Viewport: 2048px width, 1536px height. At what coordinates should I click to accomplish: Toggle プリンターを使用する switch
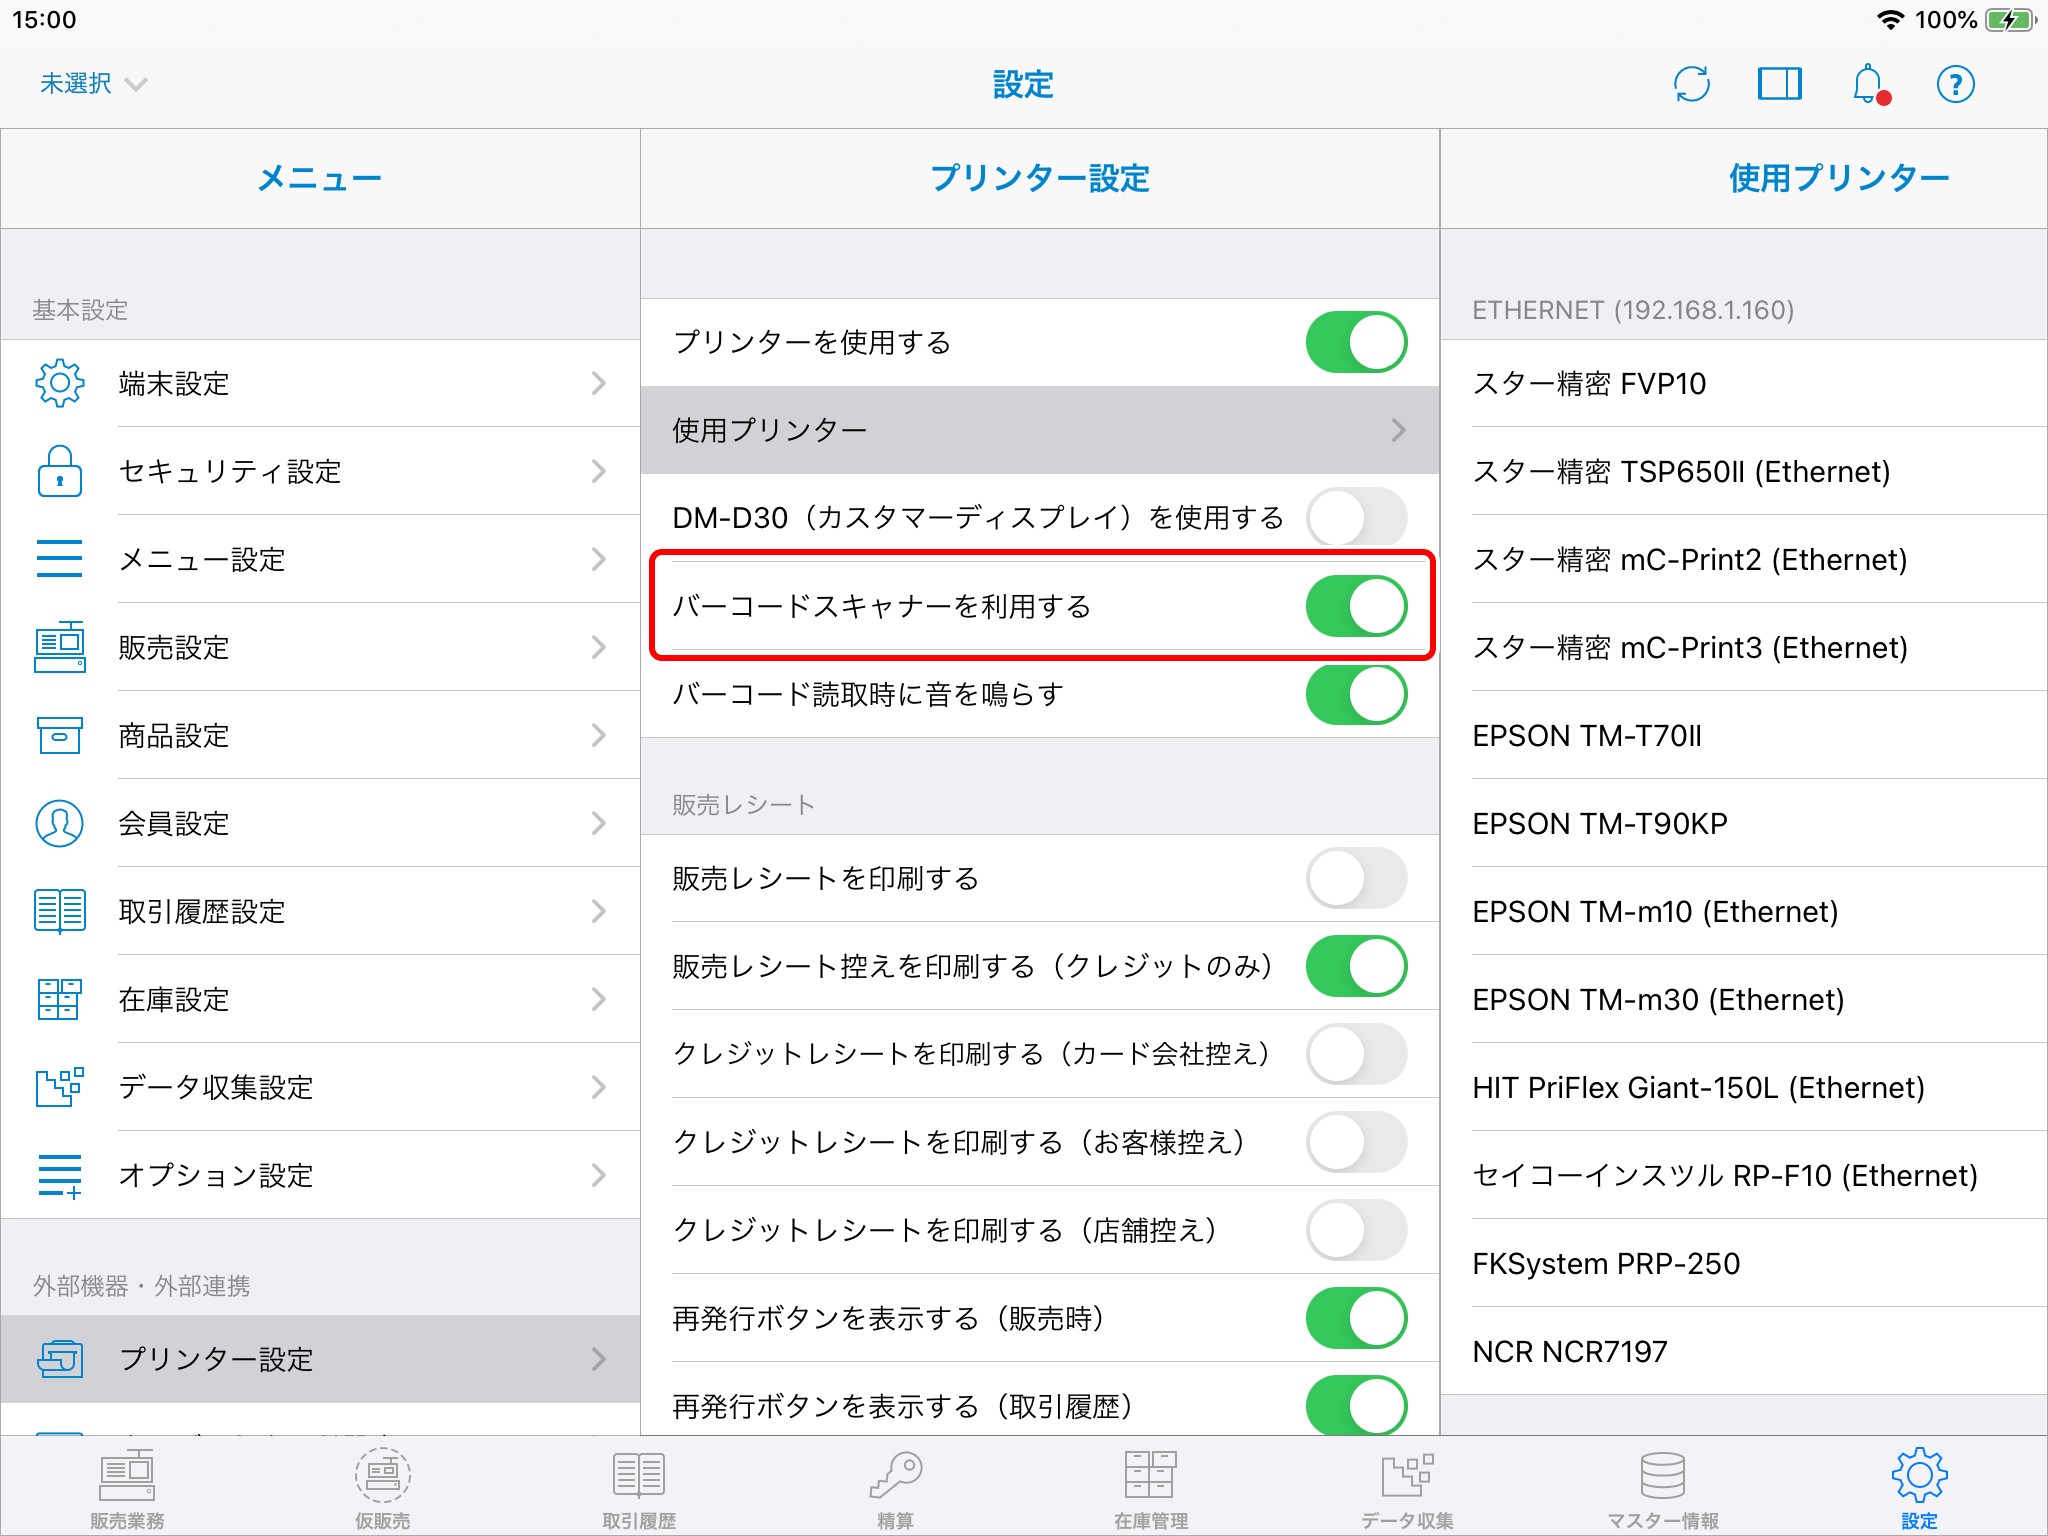pos(1356,342)
